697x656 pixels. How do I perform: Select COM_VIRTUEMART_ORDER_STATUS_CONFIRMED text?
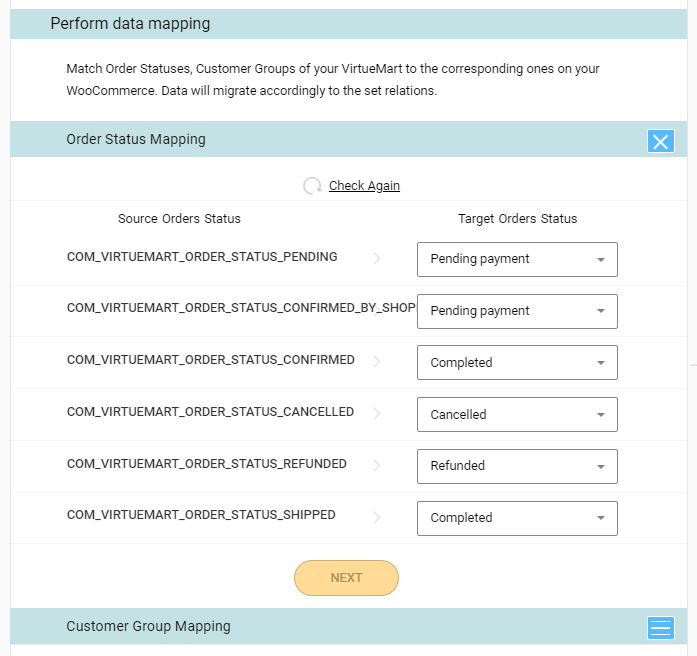coord(211,360)
